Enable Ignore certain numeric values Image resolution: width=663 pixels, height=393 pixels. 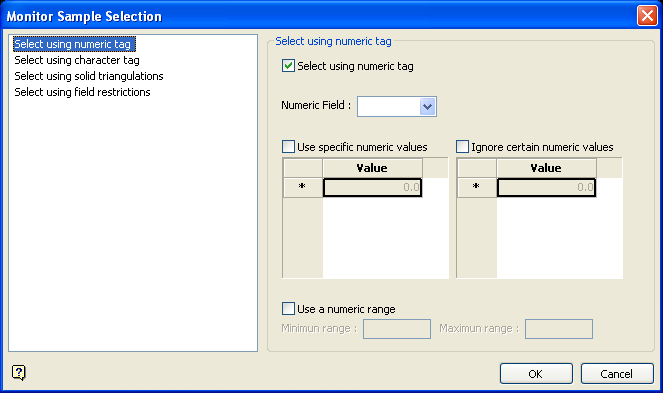click(463, 147)
